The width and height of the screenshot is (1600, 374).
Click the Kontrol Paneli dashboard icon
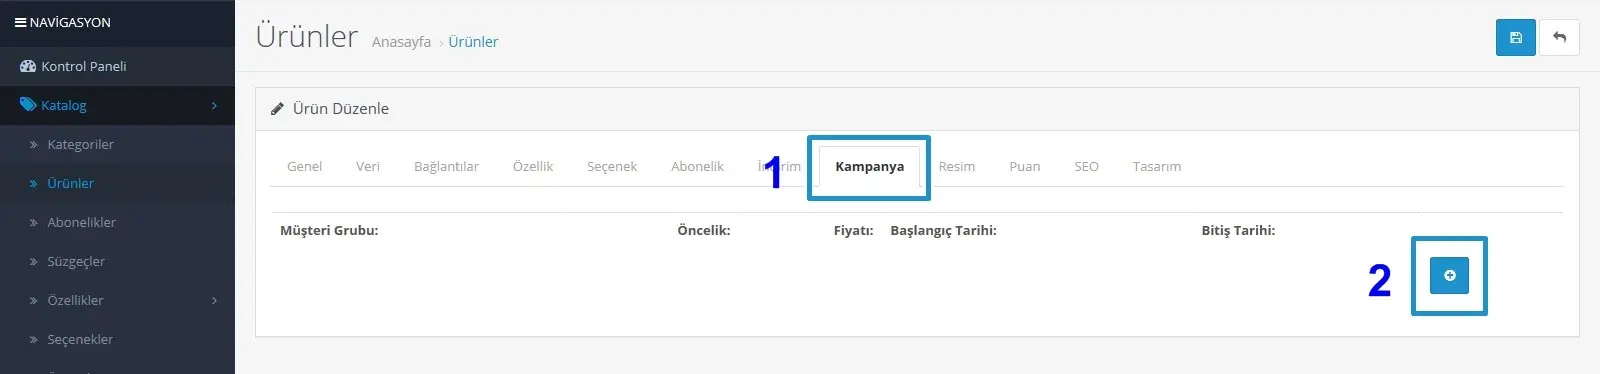coord(28,66)
